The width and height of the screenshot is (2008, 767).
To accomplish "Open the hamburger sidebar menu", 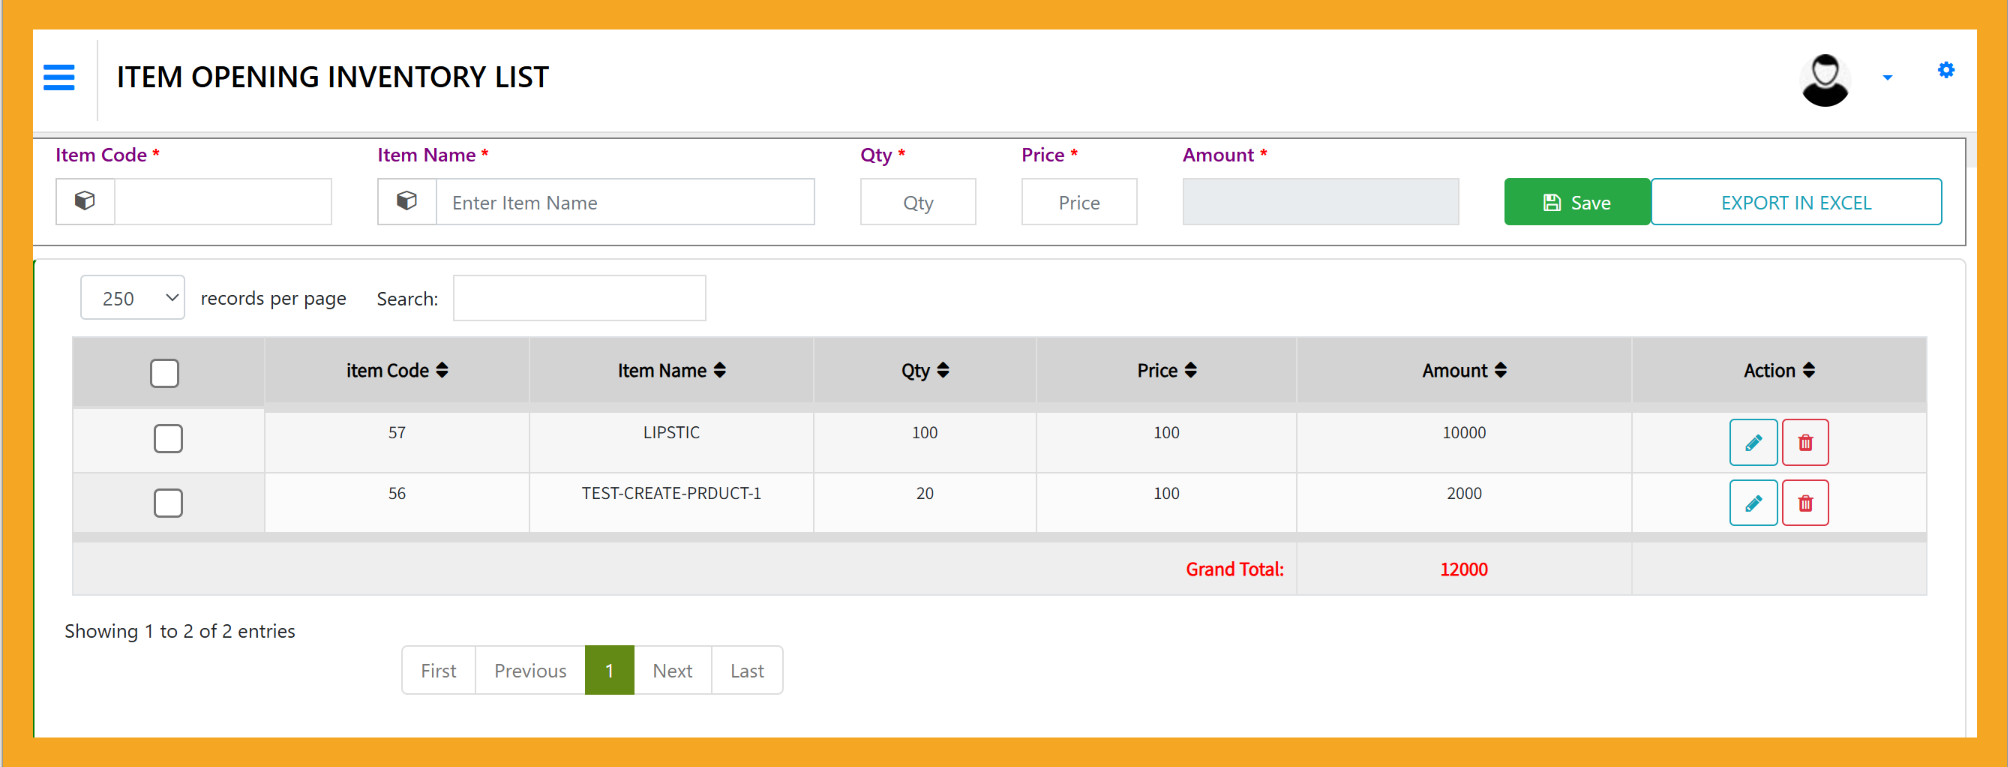I will point(59,77).
